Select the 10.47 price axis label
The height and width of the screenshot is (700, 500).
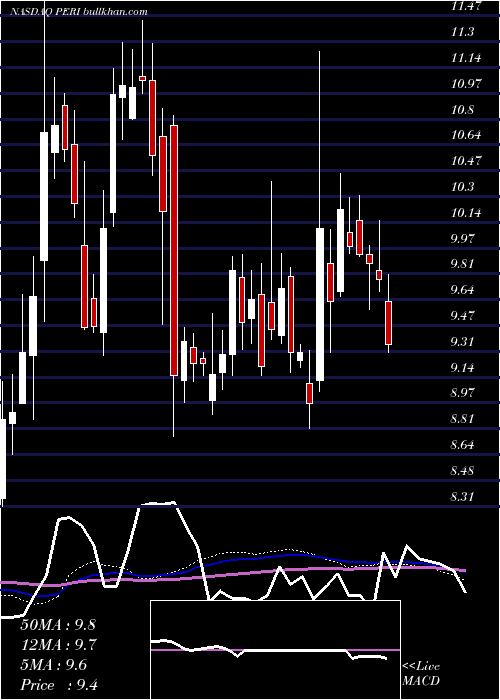467,161
